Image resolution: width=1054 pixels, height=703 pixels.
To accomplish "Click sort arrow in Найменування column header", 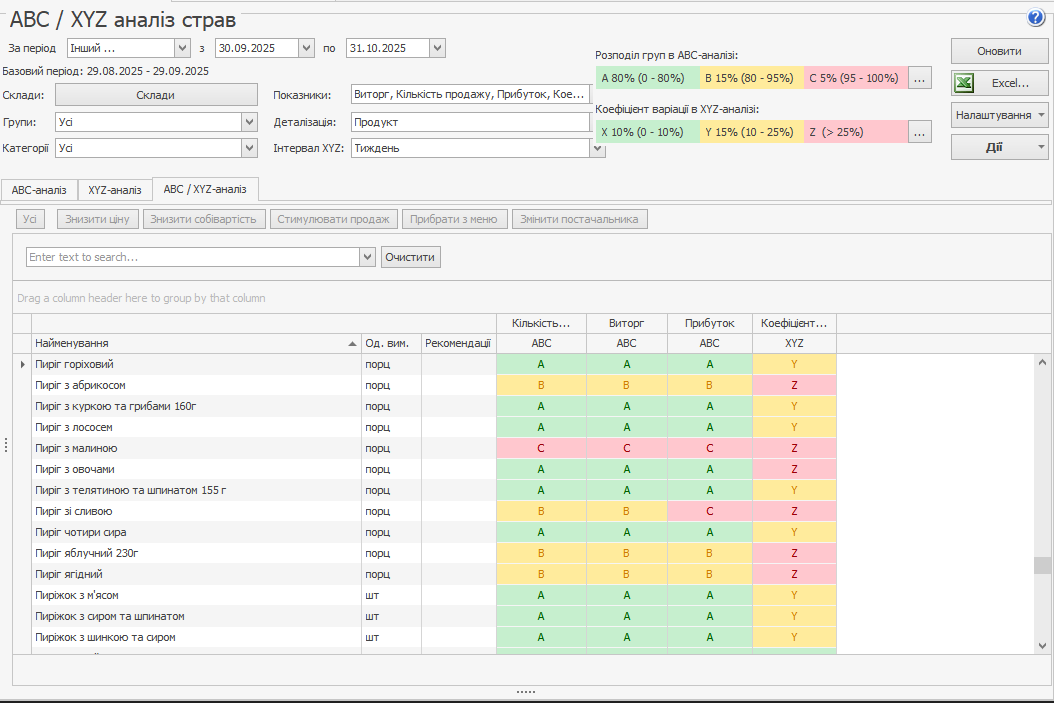I will 352,343.
